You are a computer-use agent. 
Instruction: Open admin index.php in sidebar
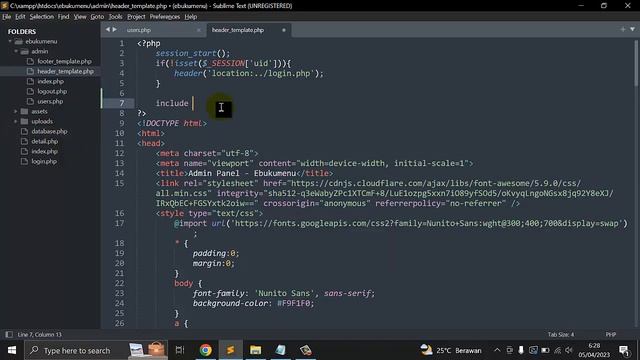tap(51, 81)
